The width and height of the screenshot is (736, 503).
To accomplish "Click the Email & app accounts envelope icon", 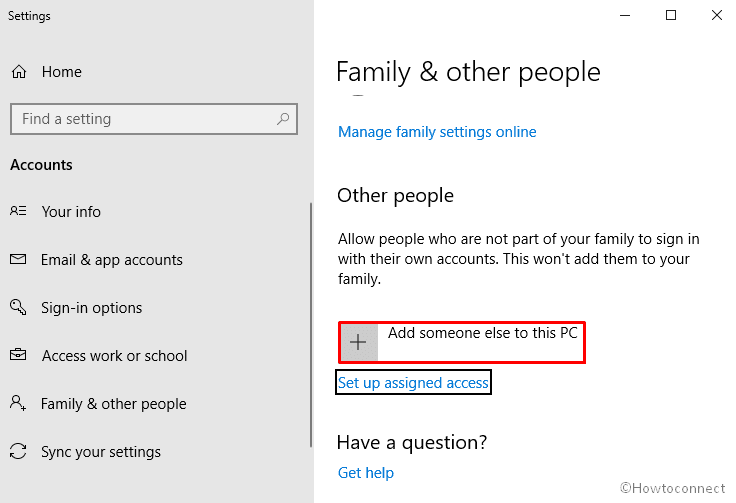I will (18, 260).
